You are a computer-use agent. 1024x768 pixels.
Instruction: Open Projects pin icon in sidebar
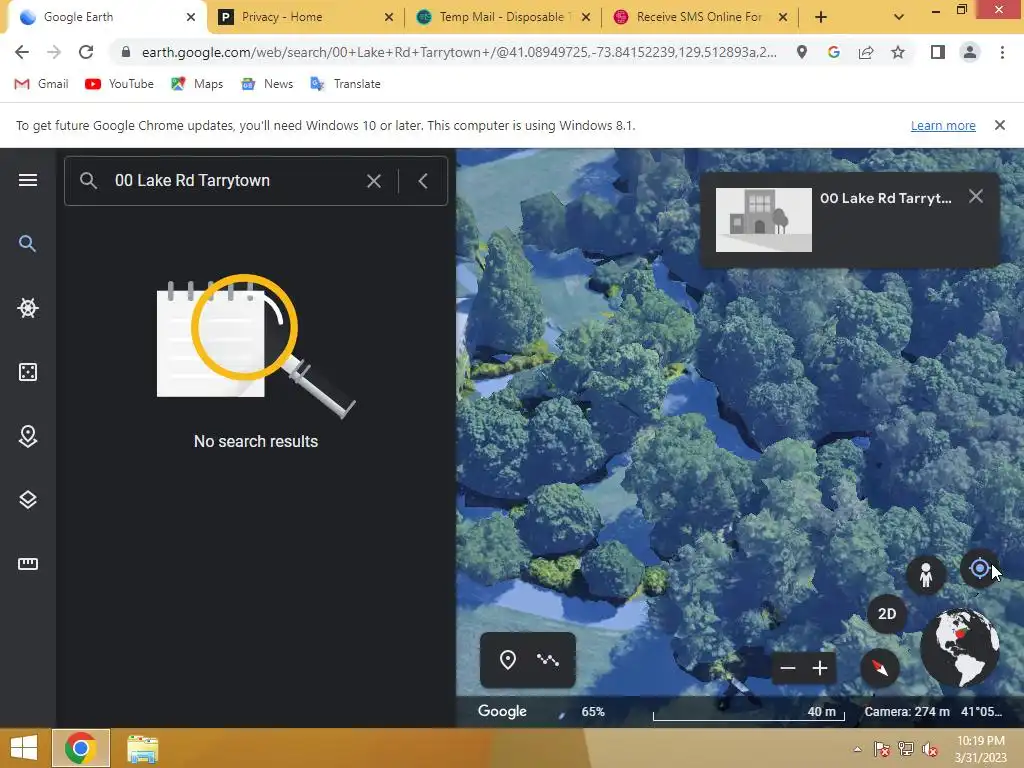pyautogui.click(x=27, y=436)
